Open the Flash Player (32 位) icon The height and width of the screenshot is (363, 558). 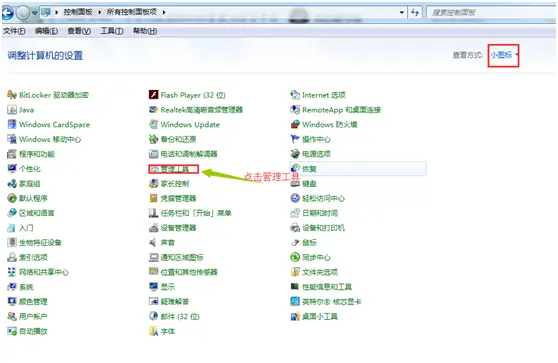(x=153, y=95)
